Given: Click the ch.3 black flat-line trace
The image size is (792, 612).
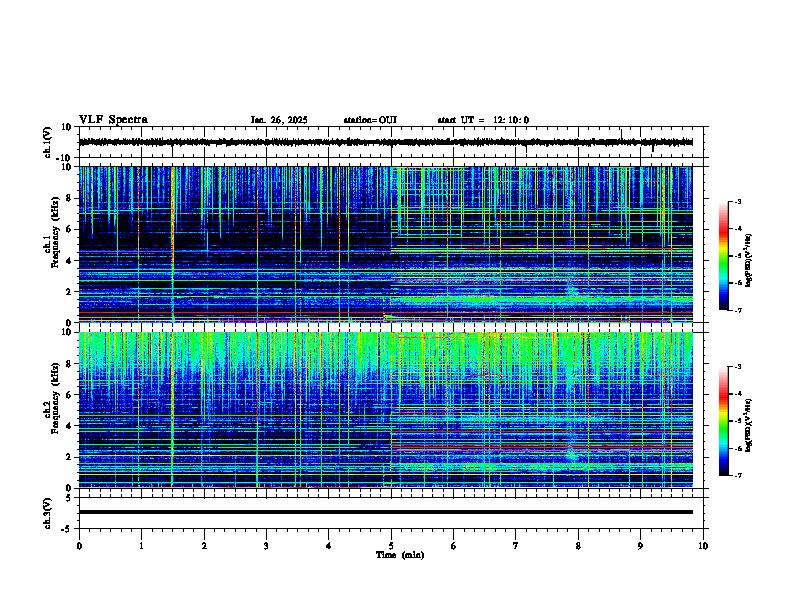Looking at the screenshot, I should [x=386, y=512].
